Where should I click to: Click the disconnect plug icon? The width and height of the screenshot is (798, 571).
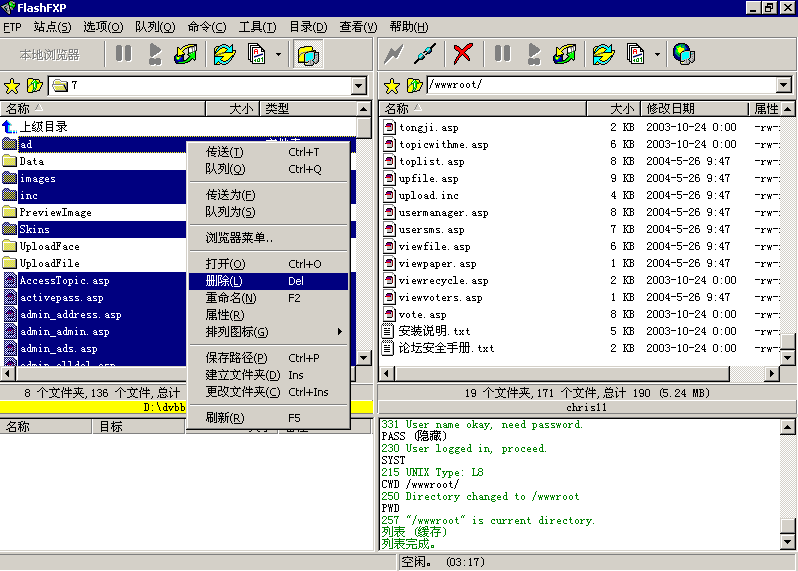(x=425, y=54)
